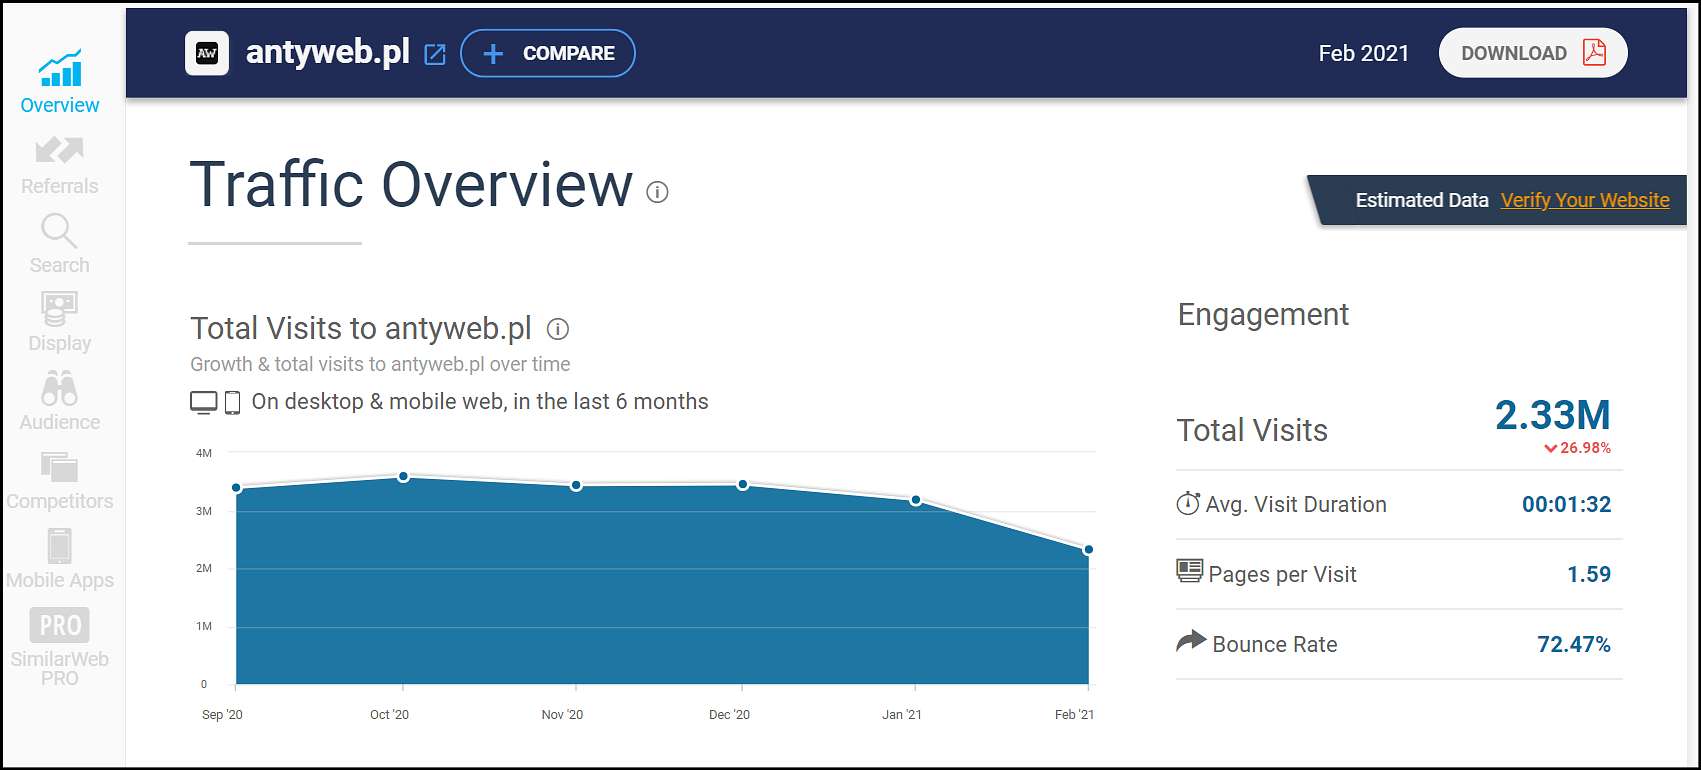Open the Search sidebar section
The width and height of the screenshot is (1701, 770).
coord(59,244)
